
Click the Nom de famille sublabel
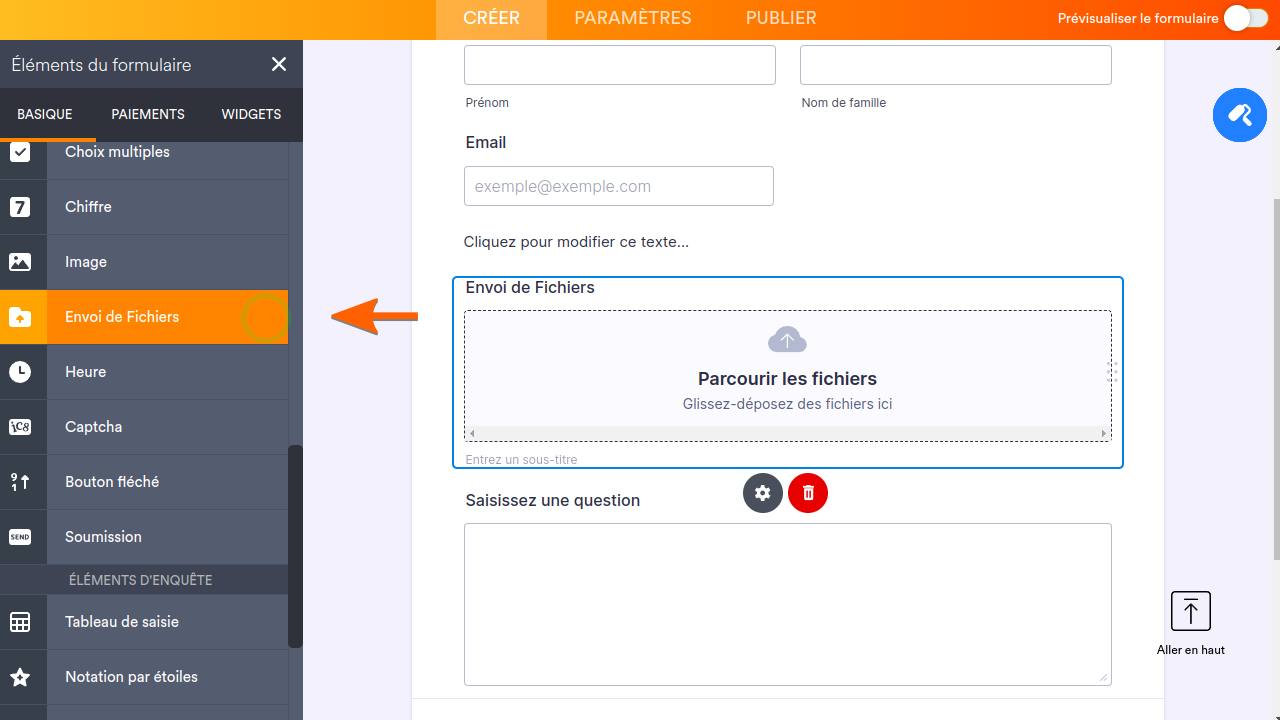point(844,103)
